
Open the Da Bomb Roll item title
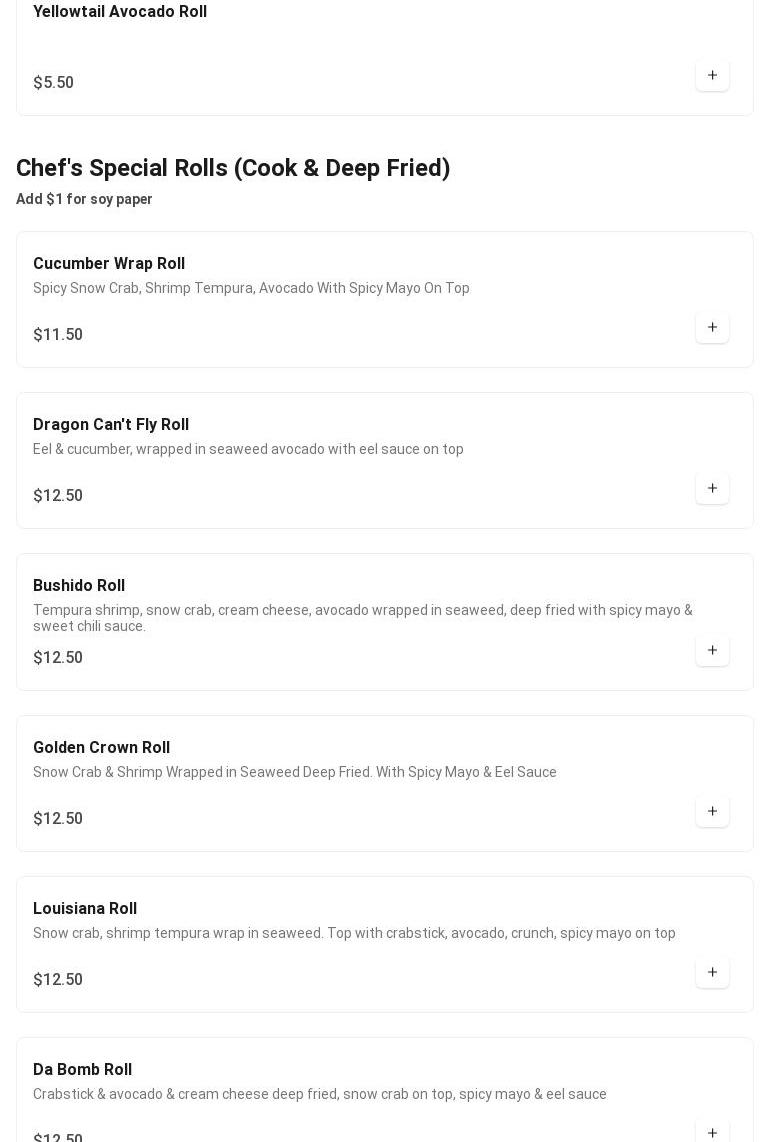coord(82,1070)
